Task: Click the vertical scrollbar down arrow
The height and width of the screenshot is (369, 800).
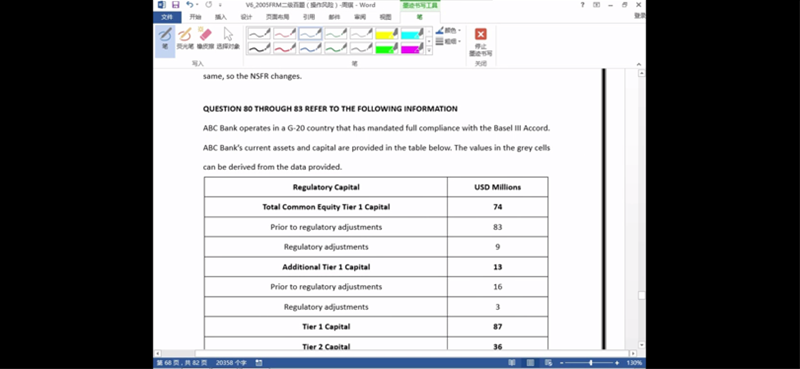Action: pos(641,345)
